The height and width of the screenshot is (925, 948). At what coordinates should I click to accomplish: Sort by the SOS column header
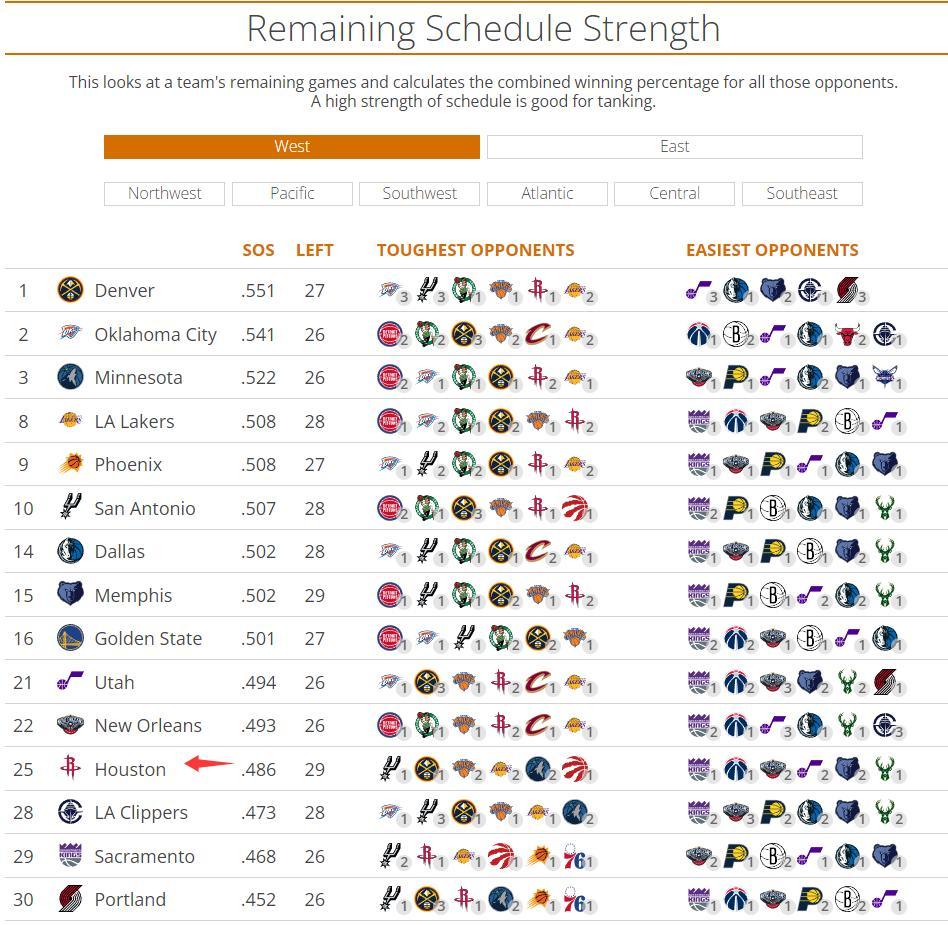click(x=258, y=250)
